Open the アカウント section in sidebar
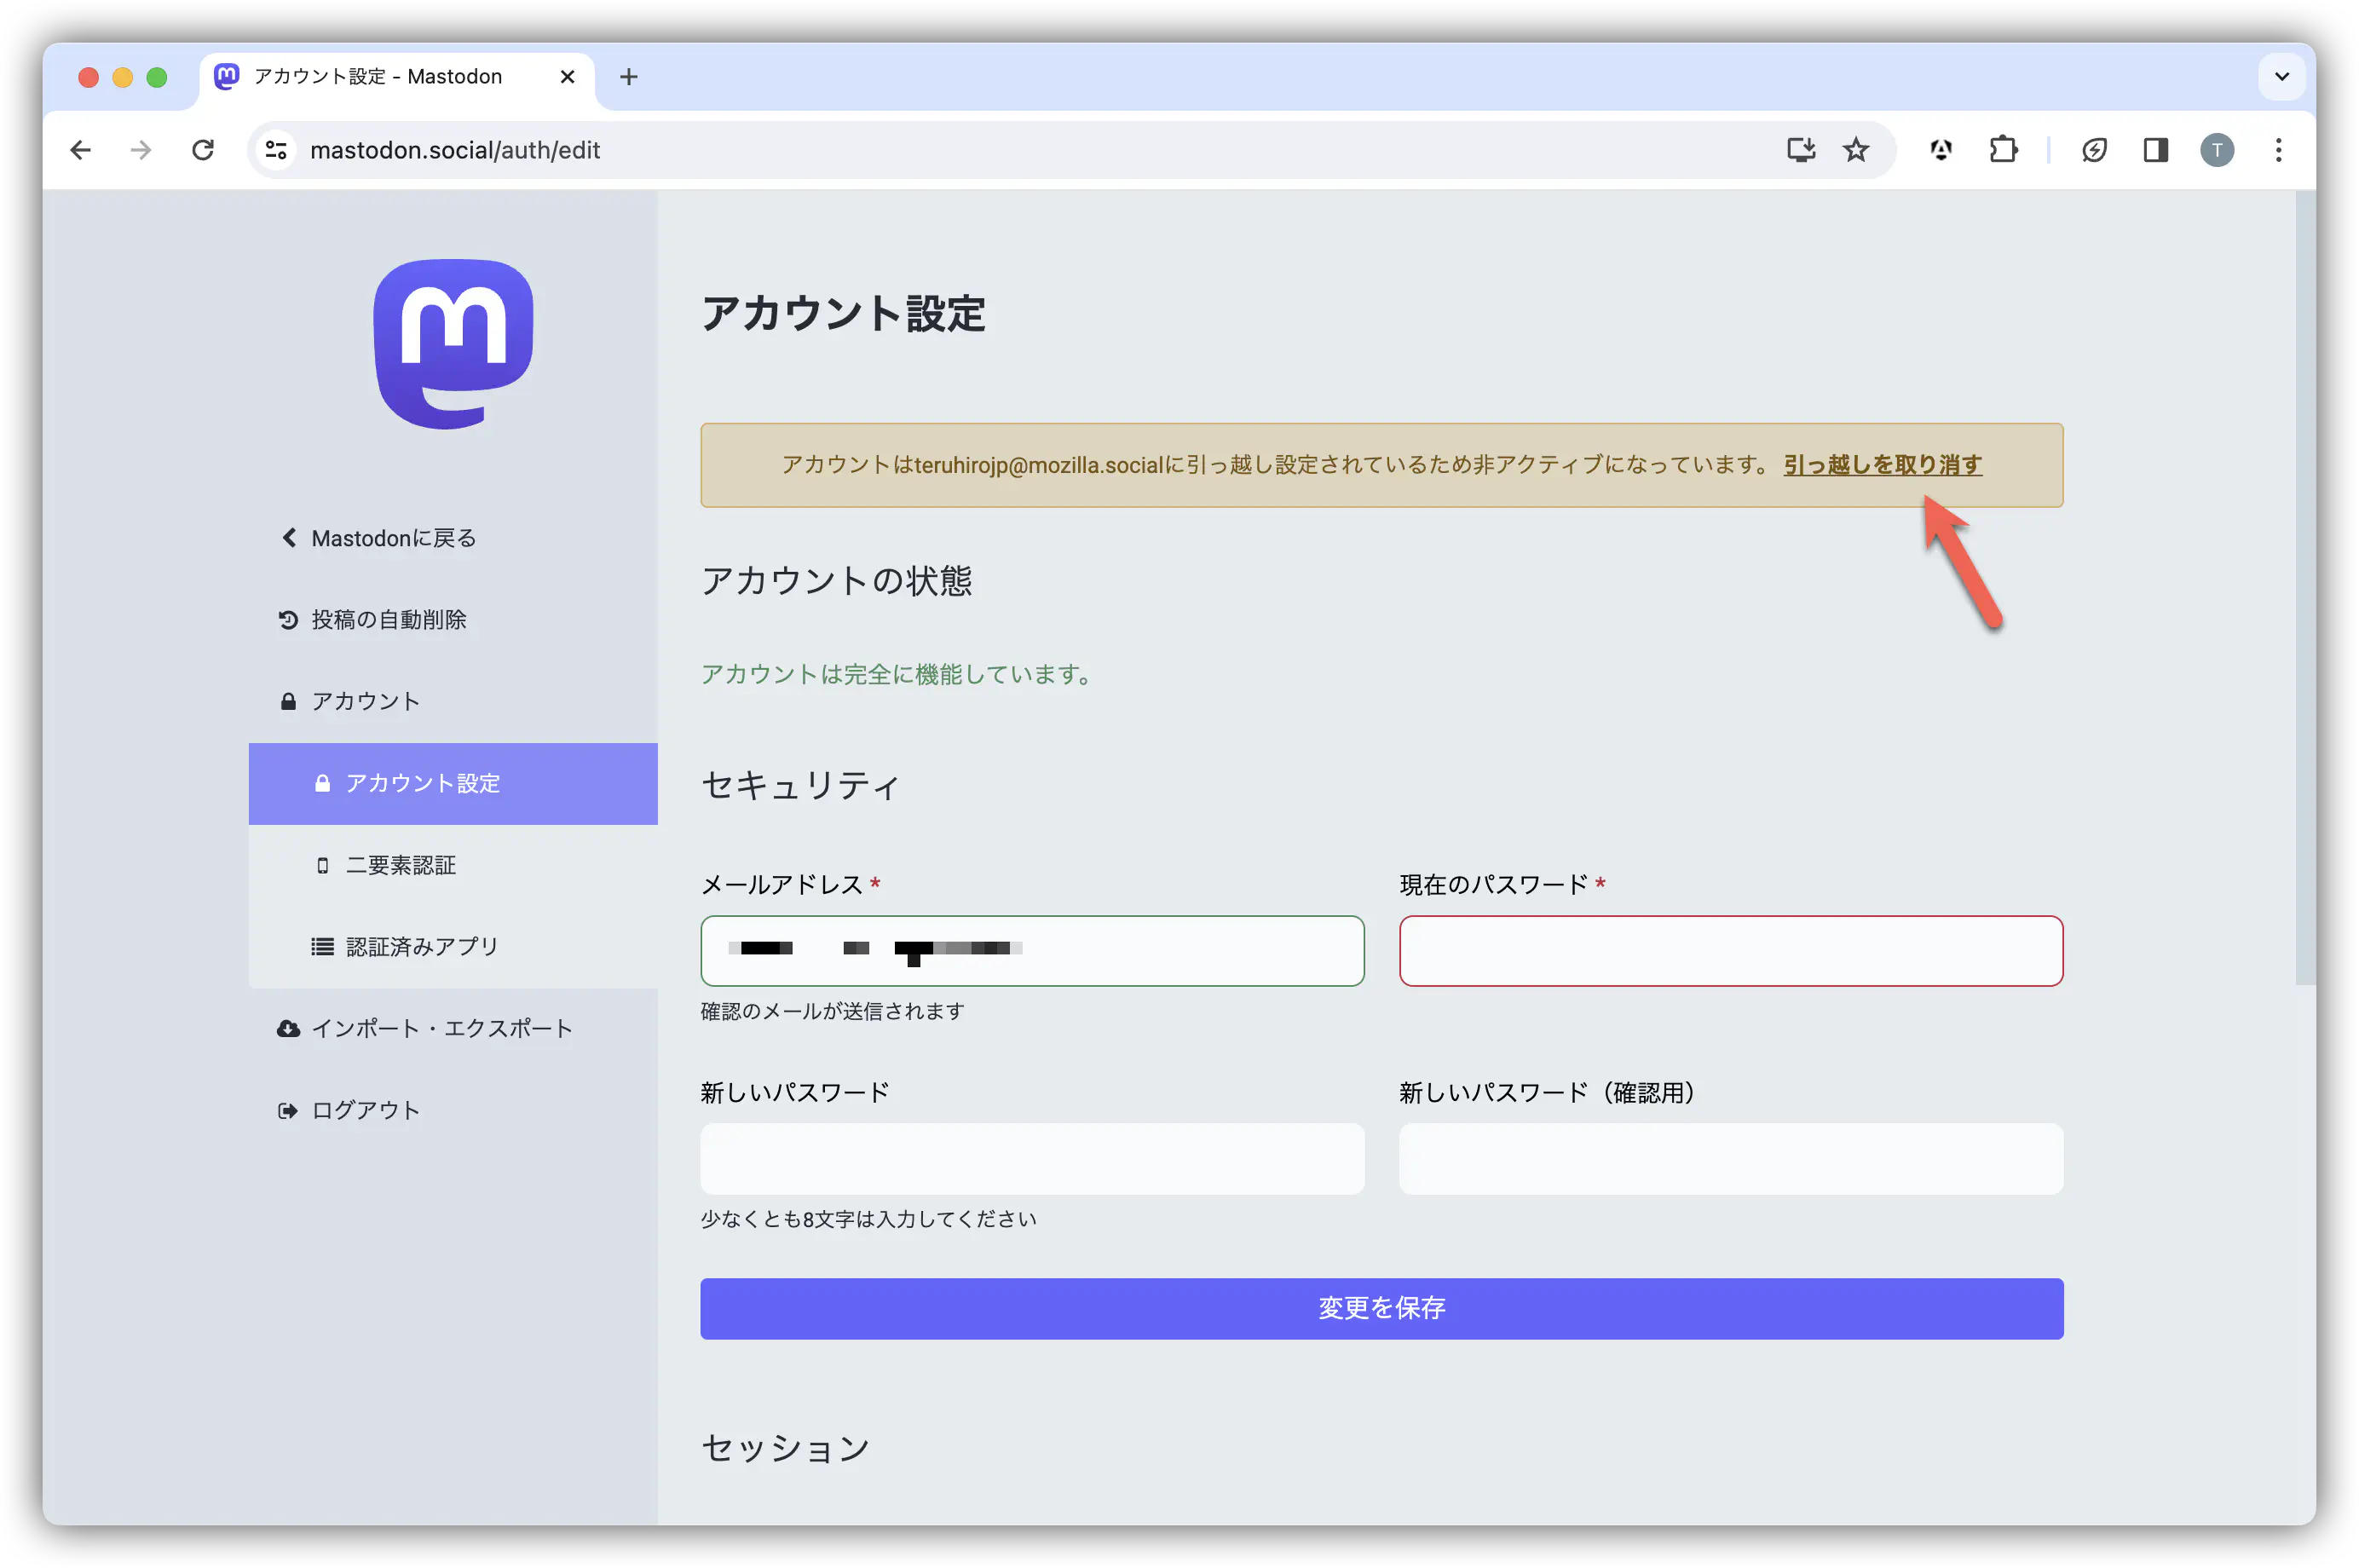The image size is (2359, 1568). click(x=350, y=701)
